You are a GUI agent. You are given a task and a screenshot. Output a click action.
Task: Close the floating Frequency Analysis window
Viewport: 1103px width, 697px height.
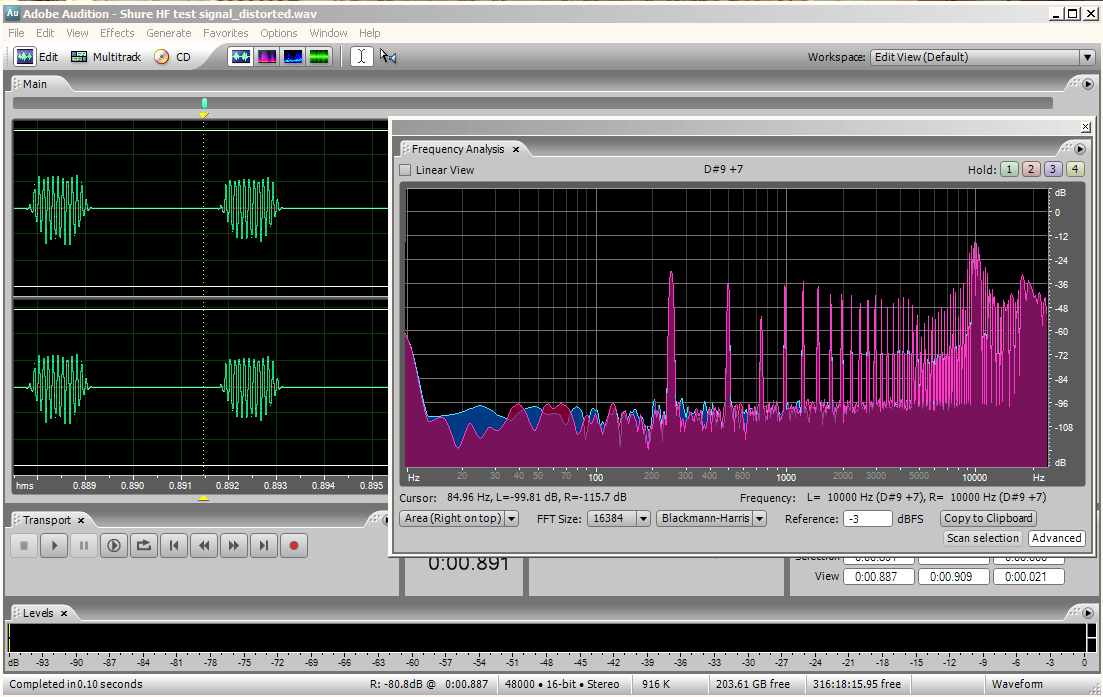1086,127
